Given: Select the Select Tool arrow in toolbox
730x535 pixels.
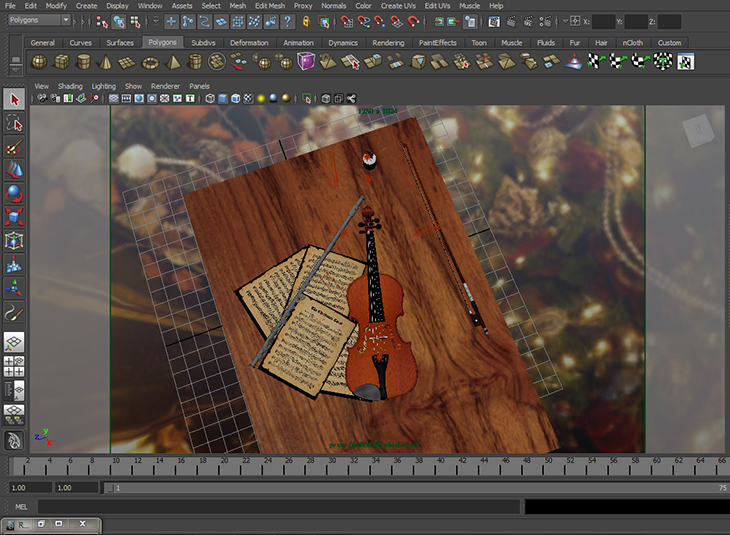Looking at the screenshot, I should (x=14, y=99).
